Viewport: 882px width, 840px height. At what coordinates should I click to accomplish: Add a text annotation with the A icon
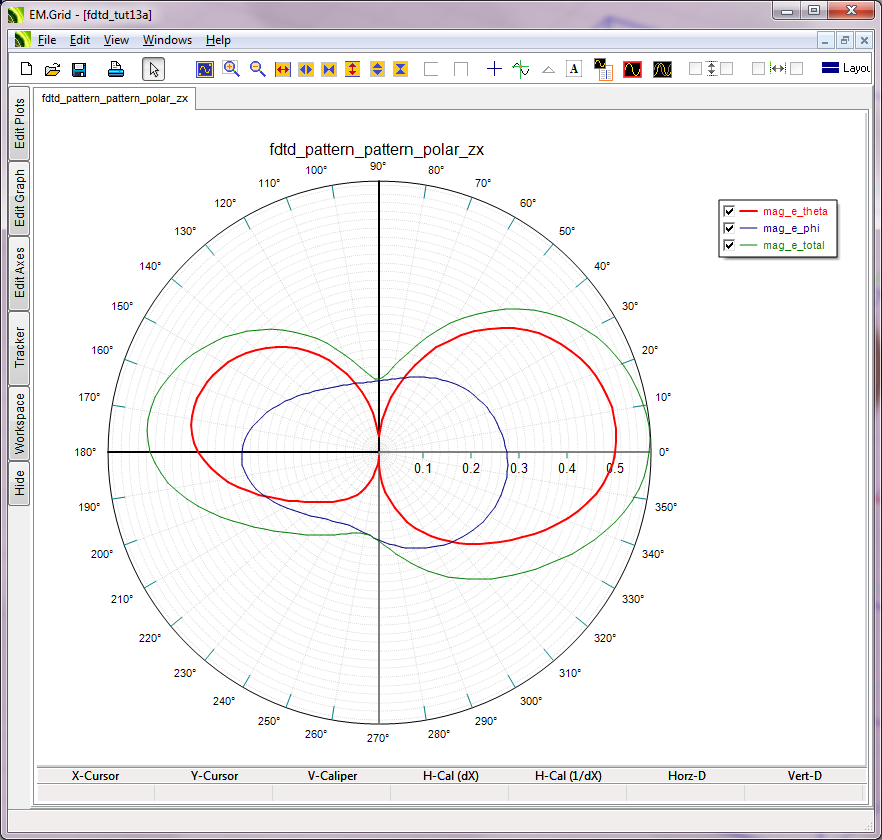(x=574, y=69)
